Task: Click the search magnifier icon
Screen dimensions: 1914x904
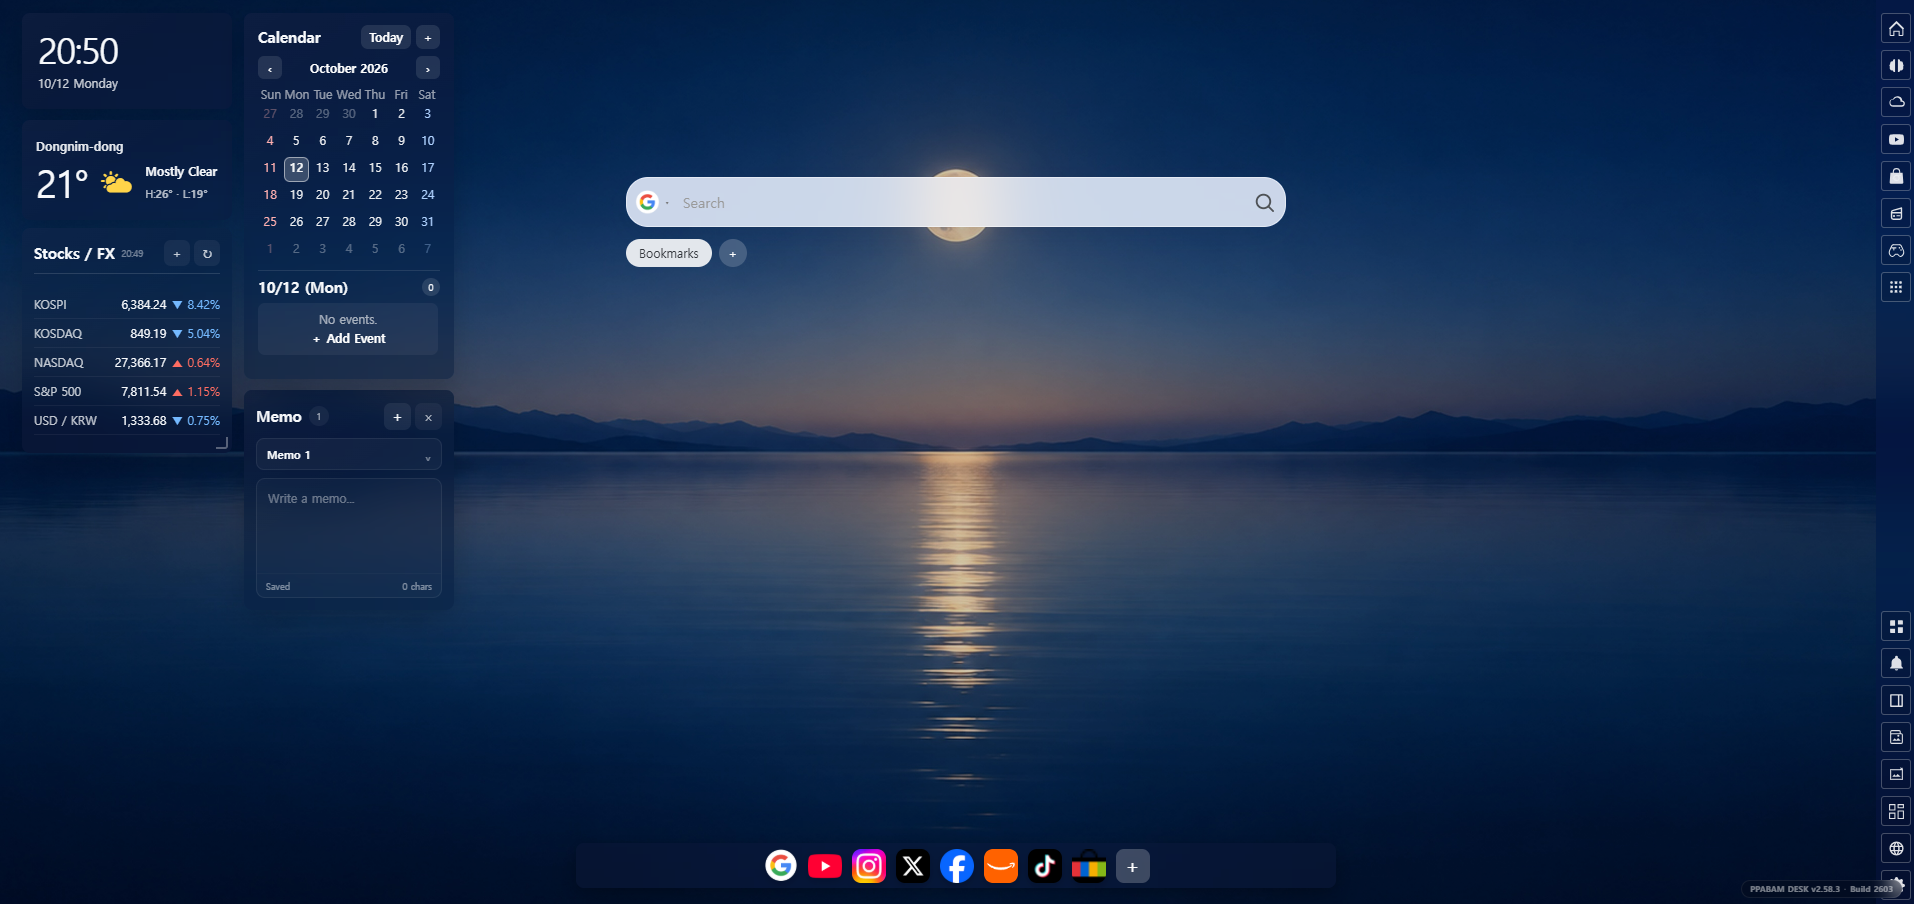Action: coord(1264,203)
